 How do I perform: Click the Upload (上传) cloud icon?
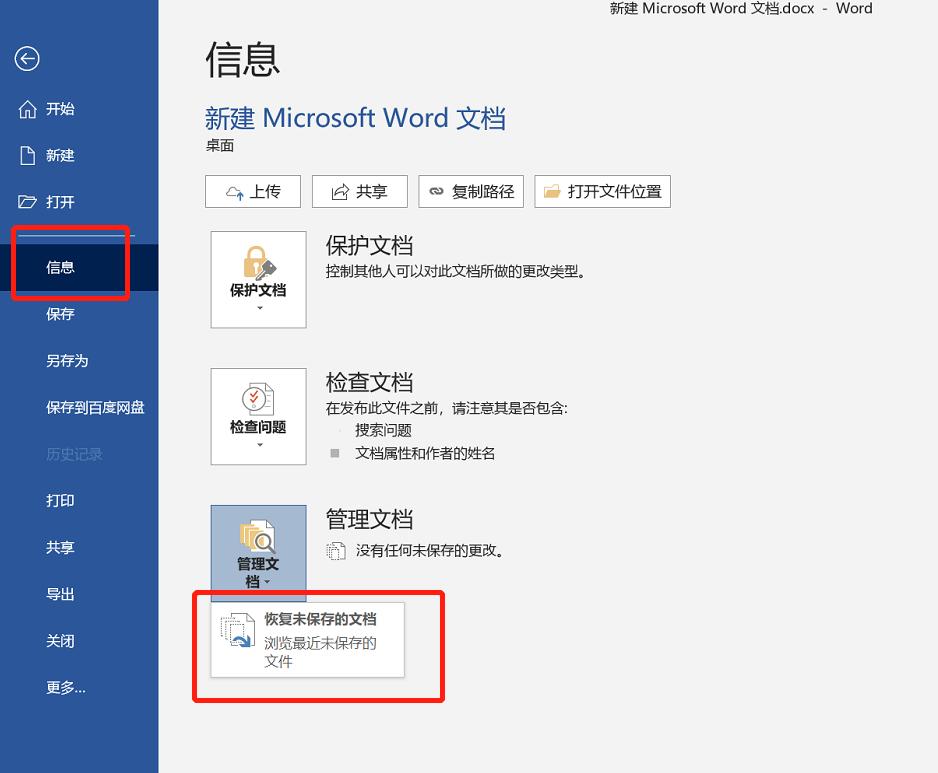point(232,191)
